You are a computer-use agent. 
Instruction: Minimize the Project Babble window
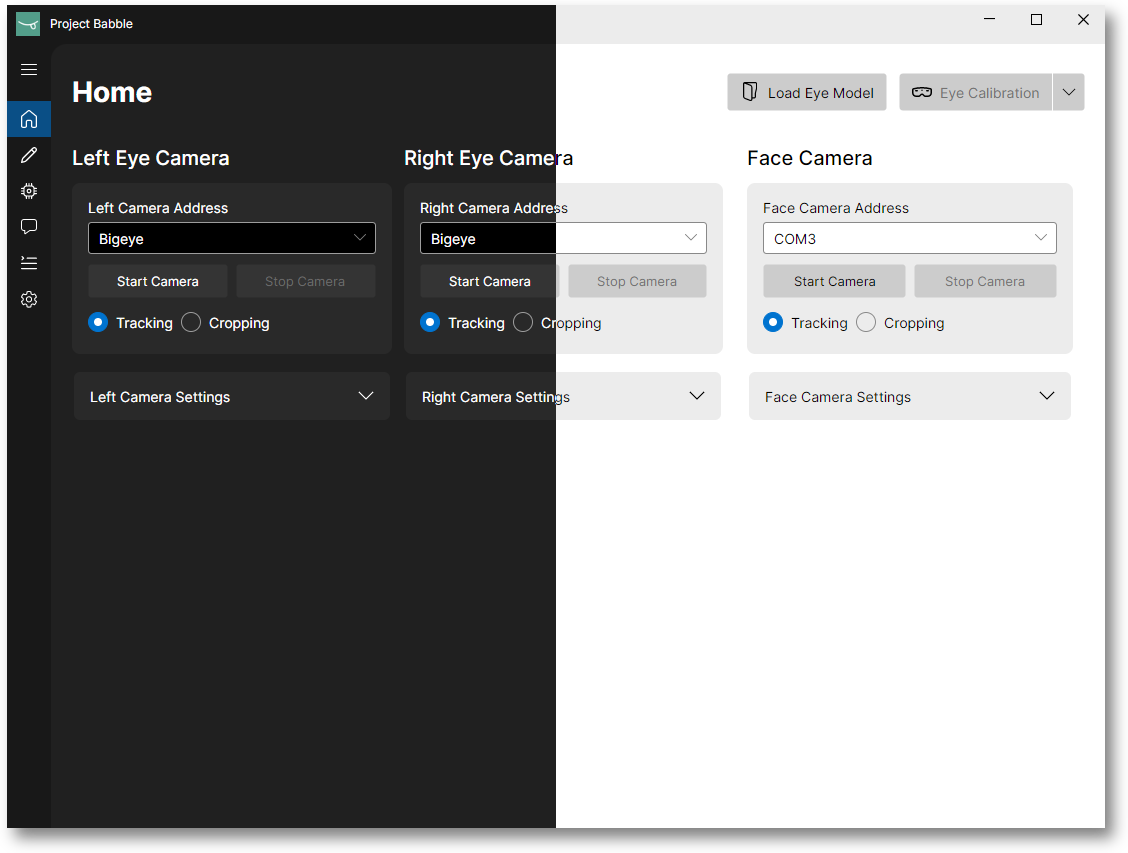click(x=990, y=19)
